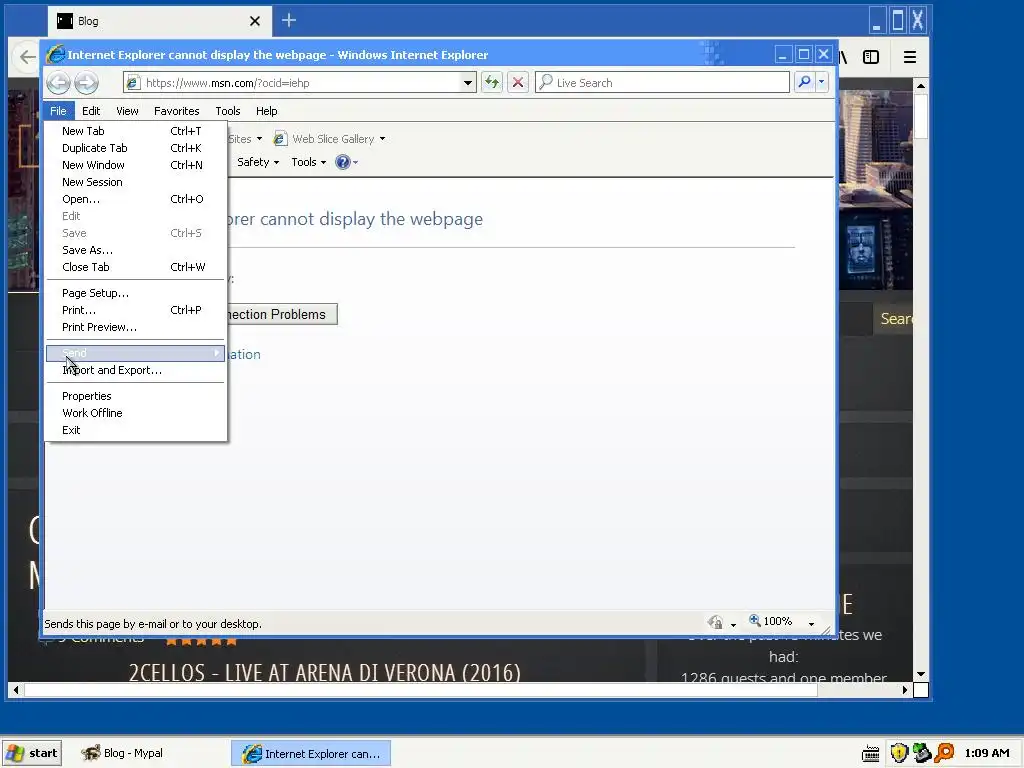Click the Windows start button
This screenshot has width=1024, height=768.
[x=32, y=753]
